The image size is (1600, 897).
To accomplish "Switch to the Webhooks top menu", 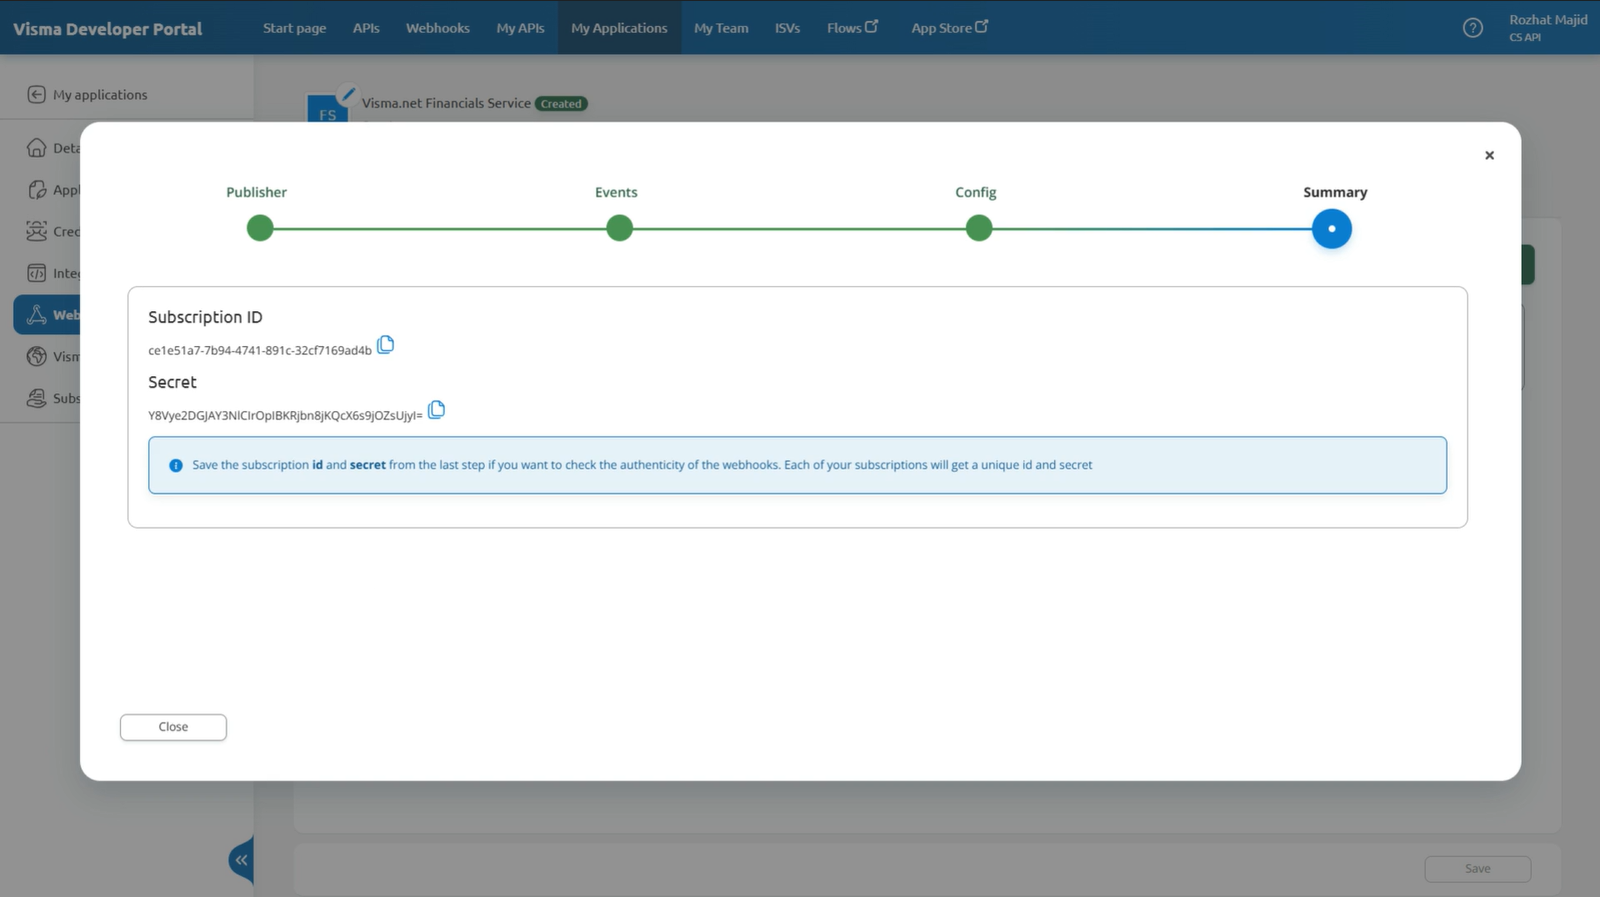I will tap(437, 28).
